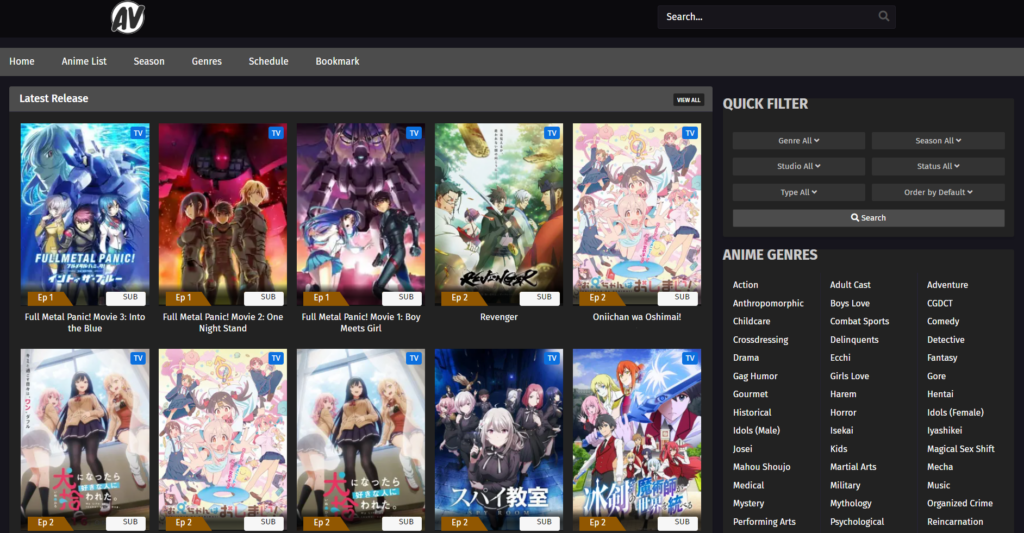Viewport: 1024px width, 533px height.
Task: Select the Mecha genre
Action: click(940, 467)
